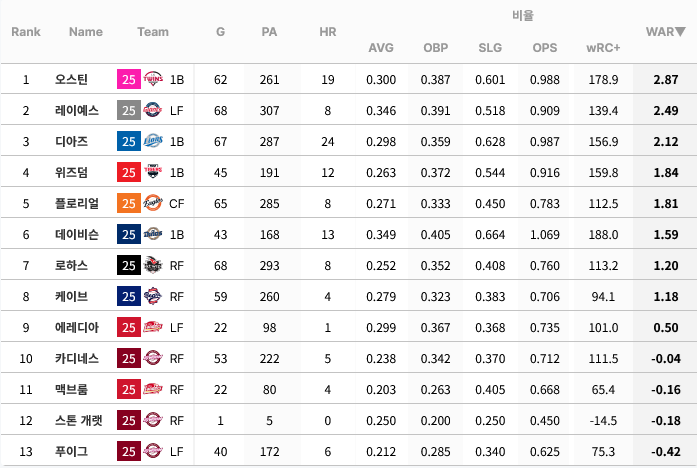Click the Lotte Giants logo beside 레이예스
Image resolution: width=697 pixels, height=468 pixels.
(x=153, y=110)
